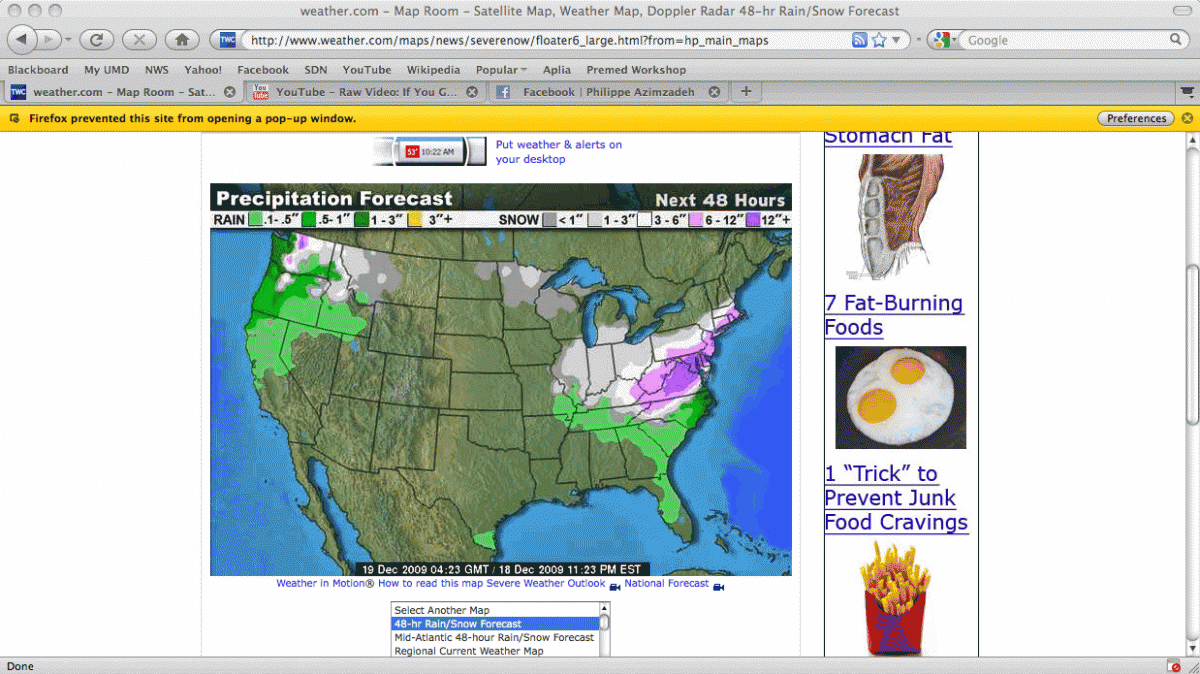Viewport: 1200px width, 674px height.
Task: Dismiss the pop-up blocked notification bar
Action: [1187, 118]
